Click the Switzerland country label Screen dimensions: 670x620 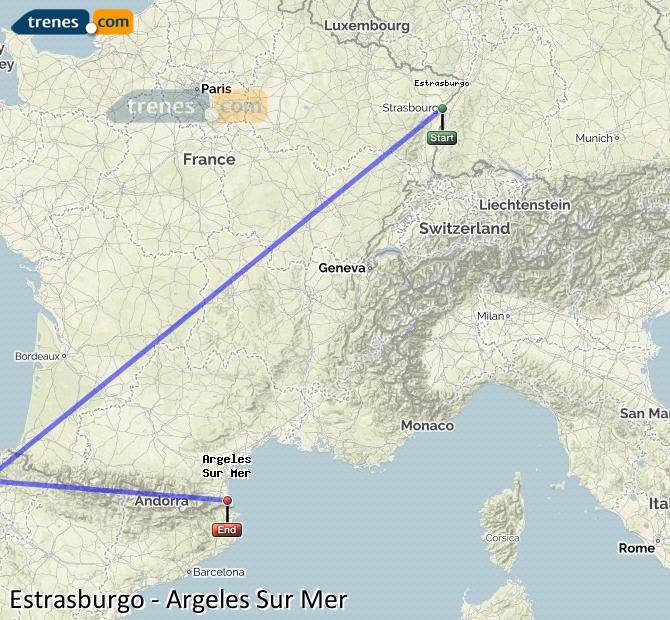tap(464, 229)
